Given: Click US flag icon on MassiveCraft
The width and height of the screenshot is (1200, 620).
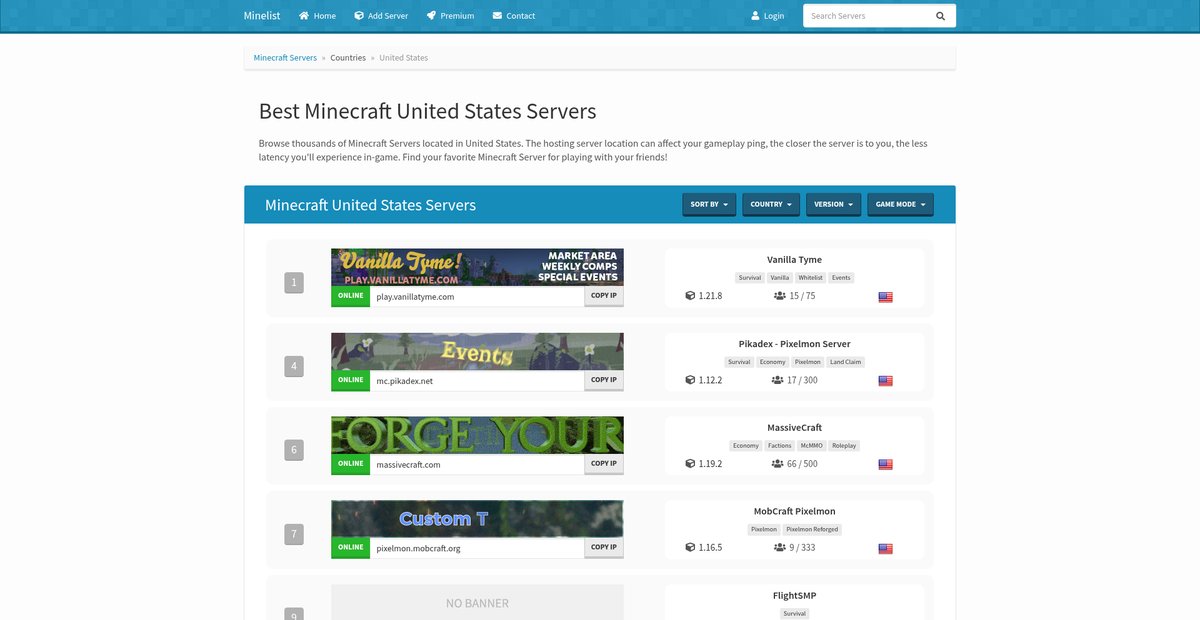Looking at the screenshot, I should 885,465.
